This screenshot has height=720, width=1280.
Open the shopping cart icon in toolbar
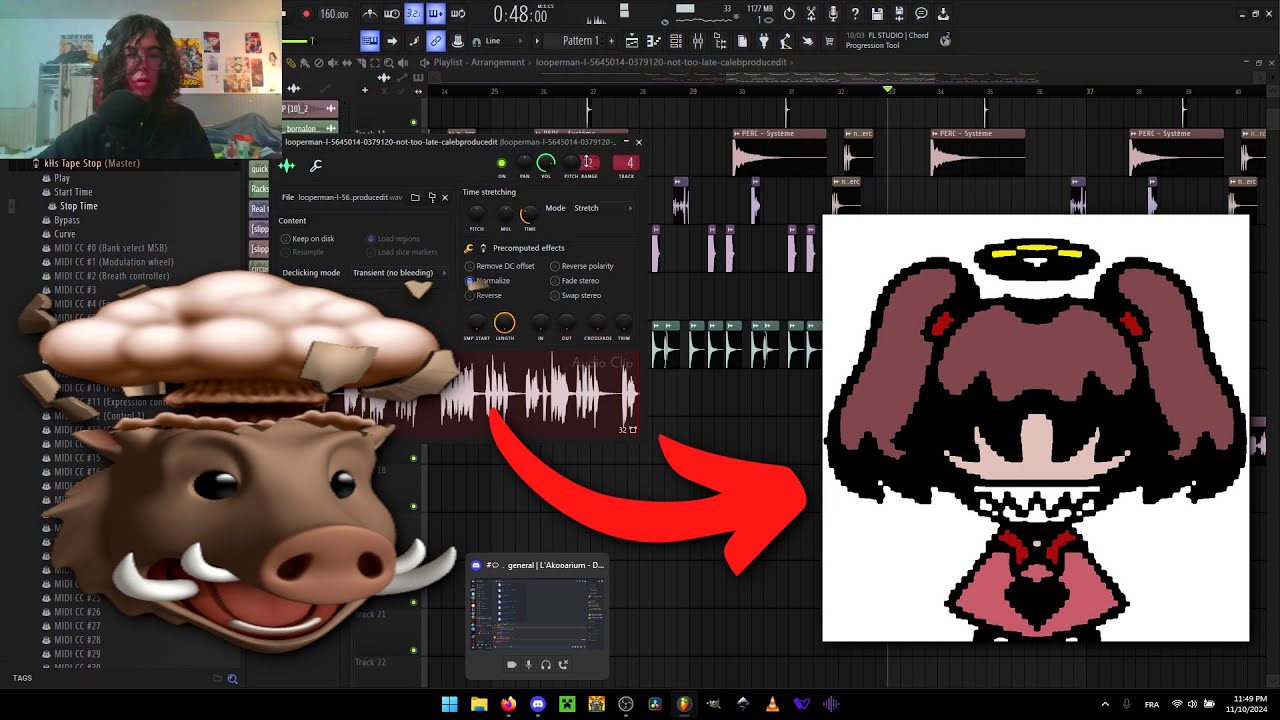click(x=830, y=41)
